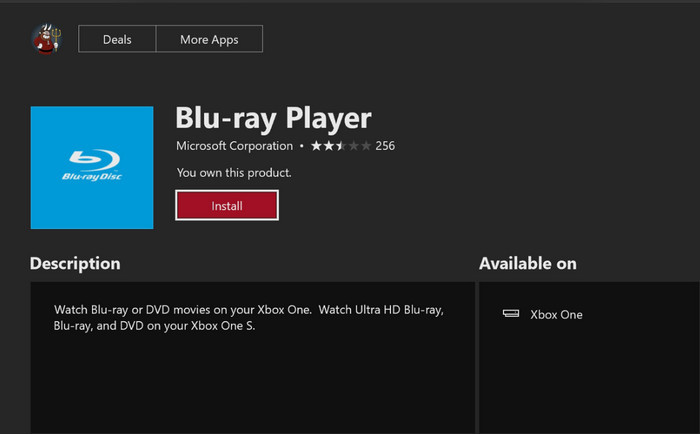Open the More Apps tab
The image size is (700, 434).
click(209, 39)
